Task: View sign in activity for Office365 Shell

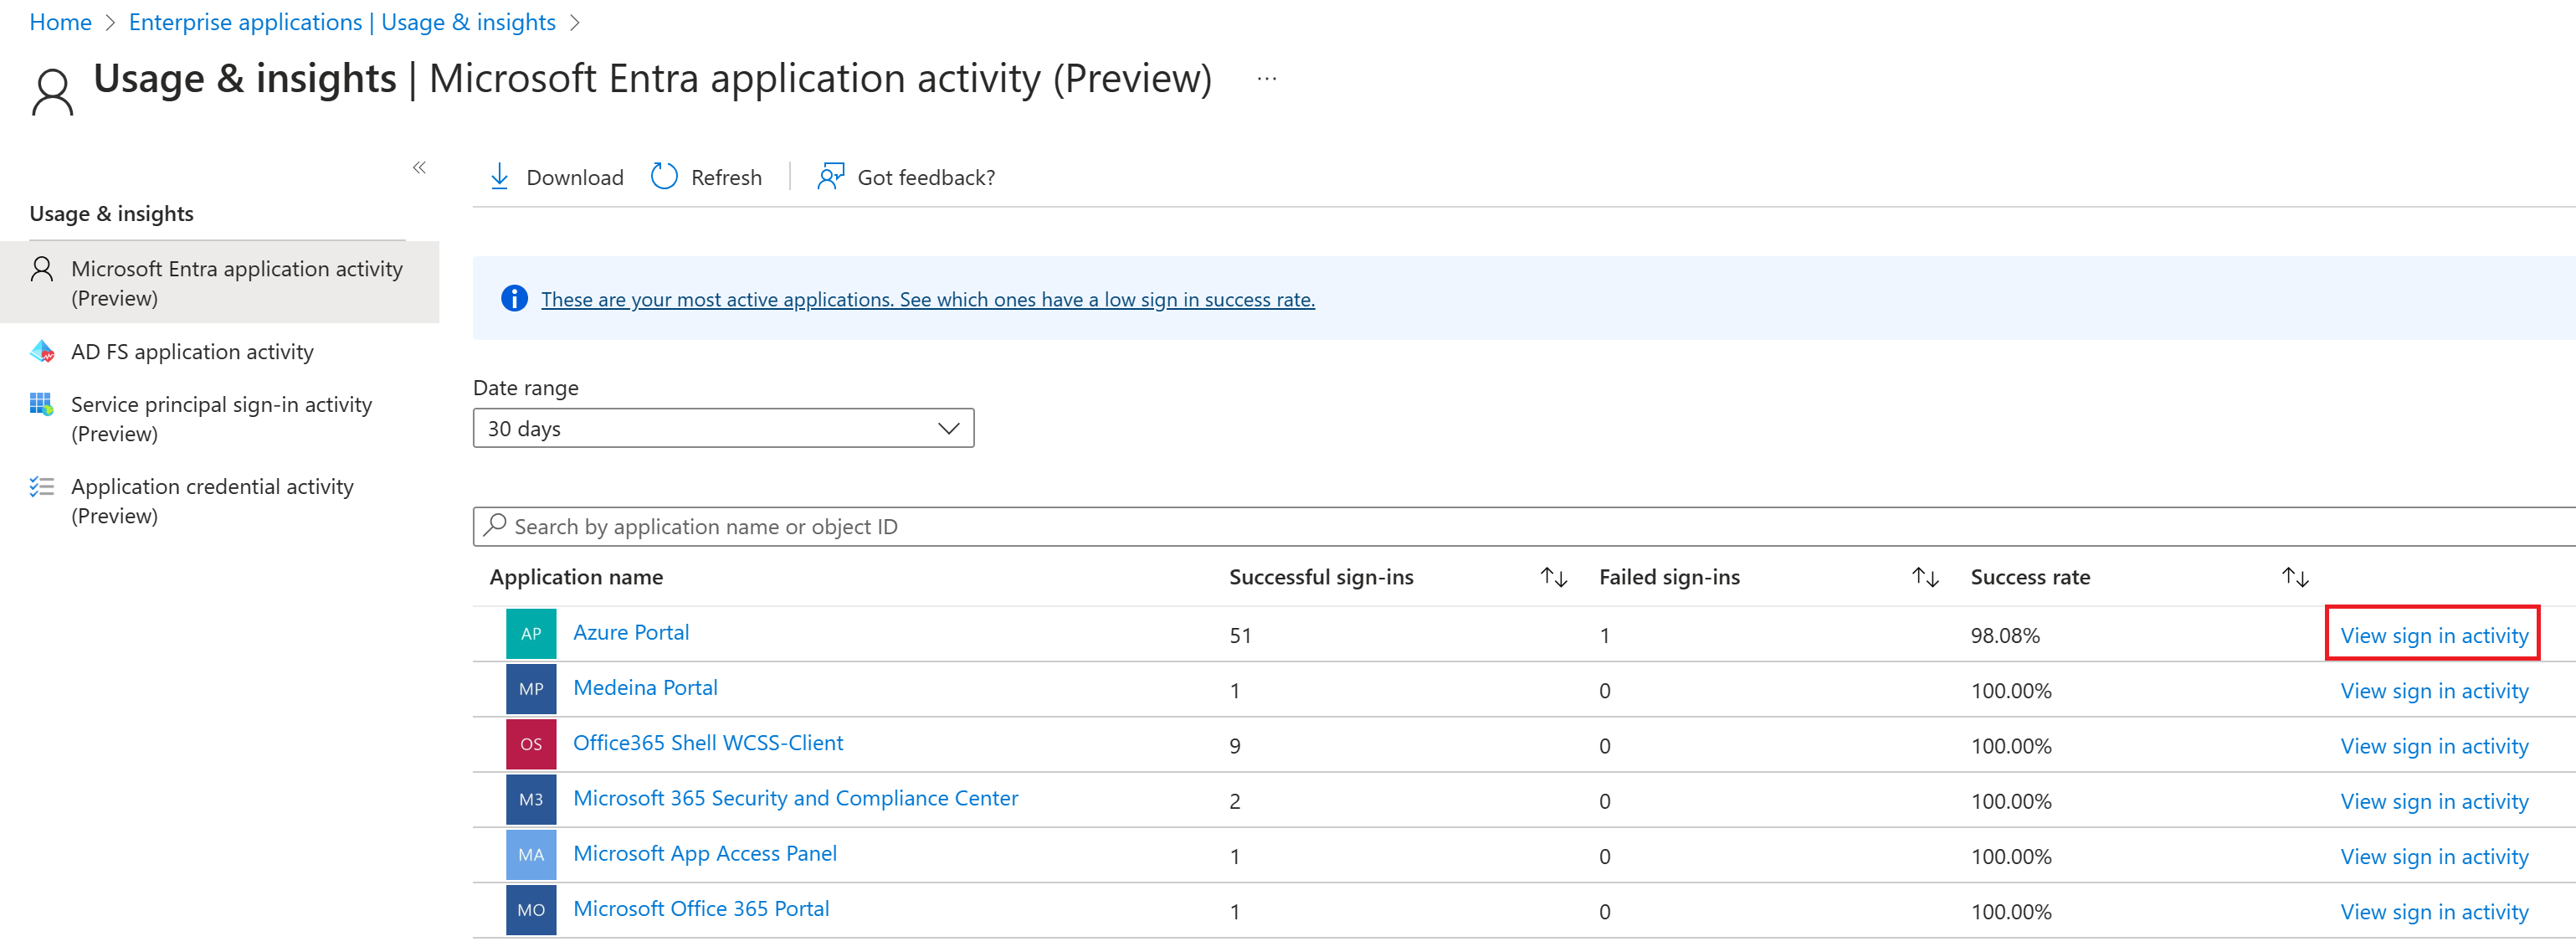Action: click(2434, 745)
